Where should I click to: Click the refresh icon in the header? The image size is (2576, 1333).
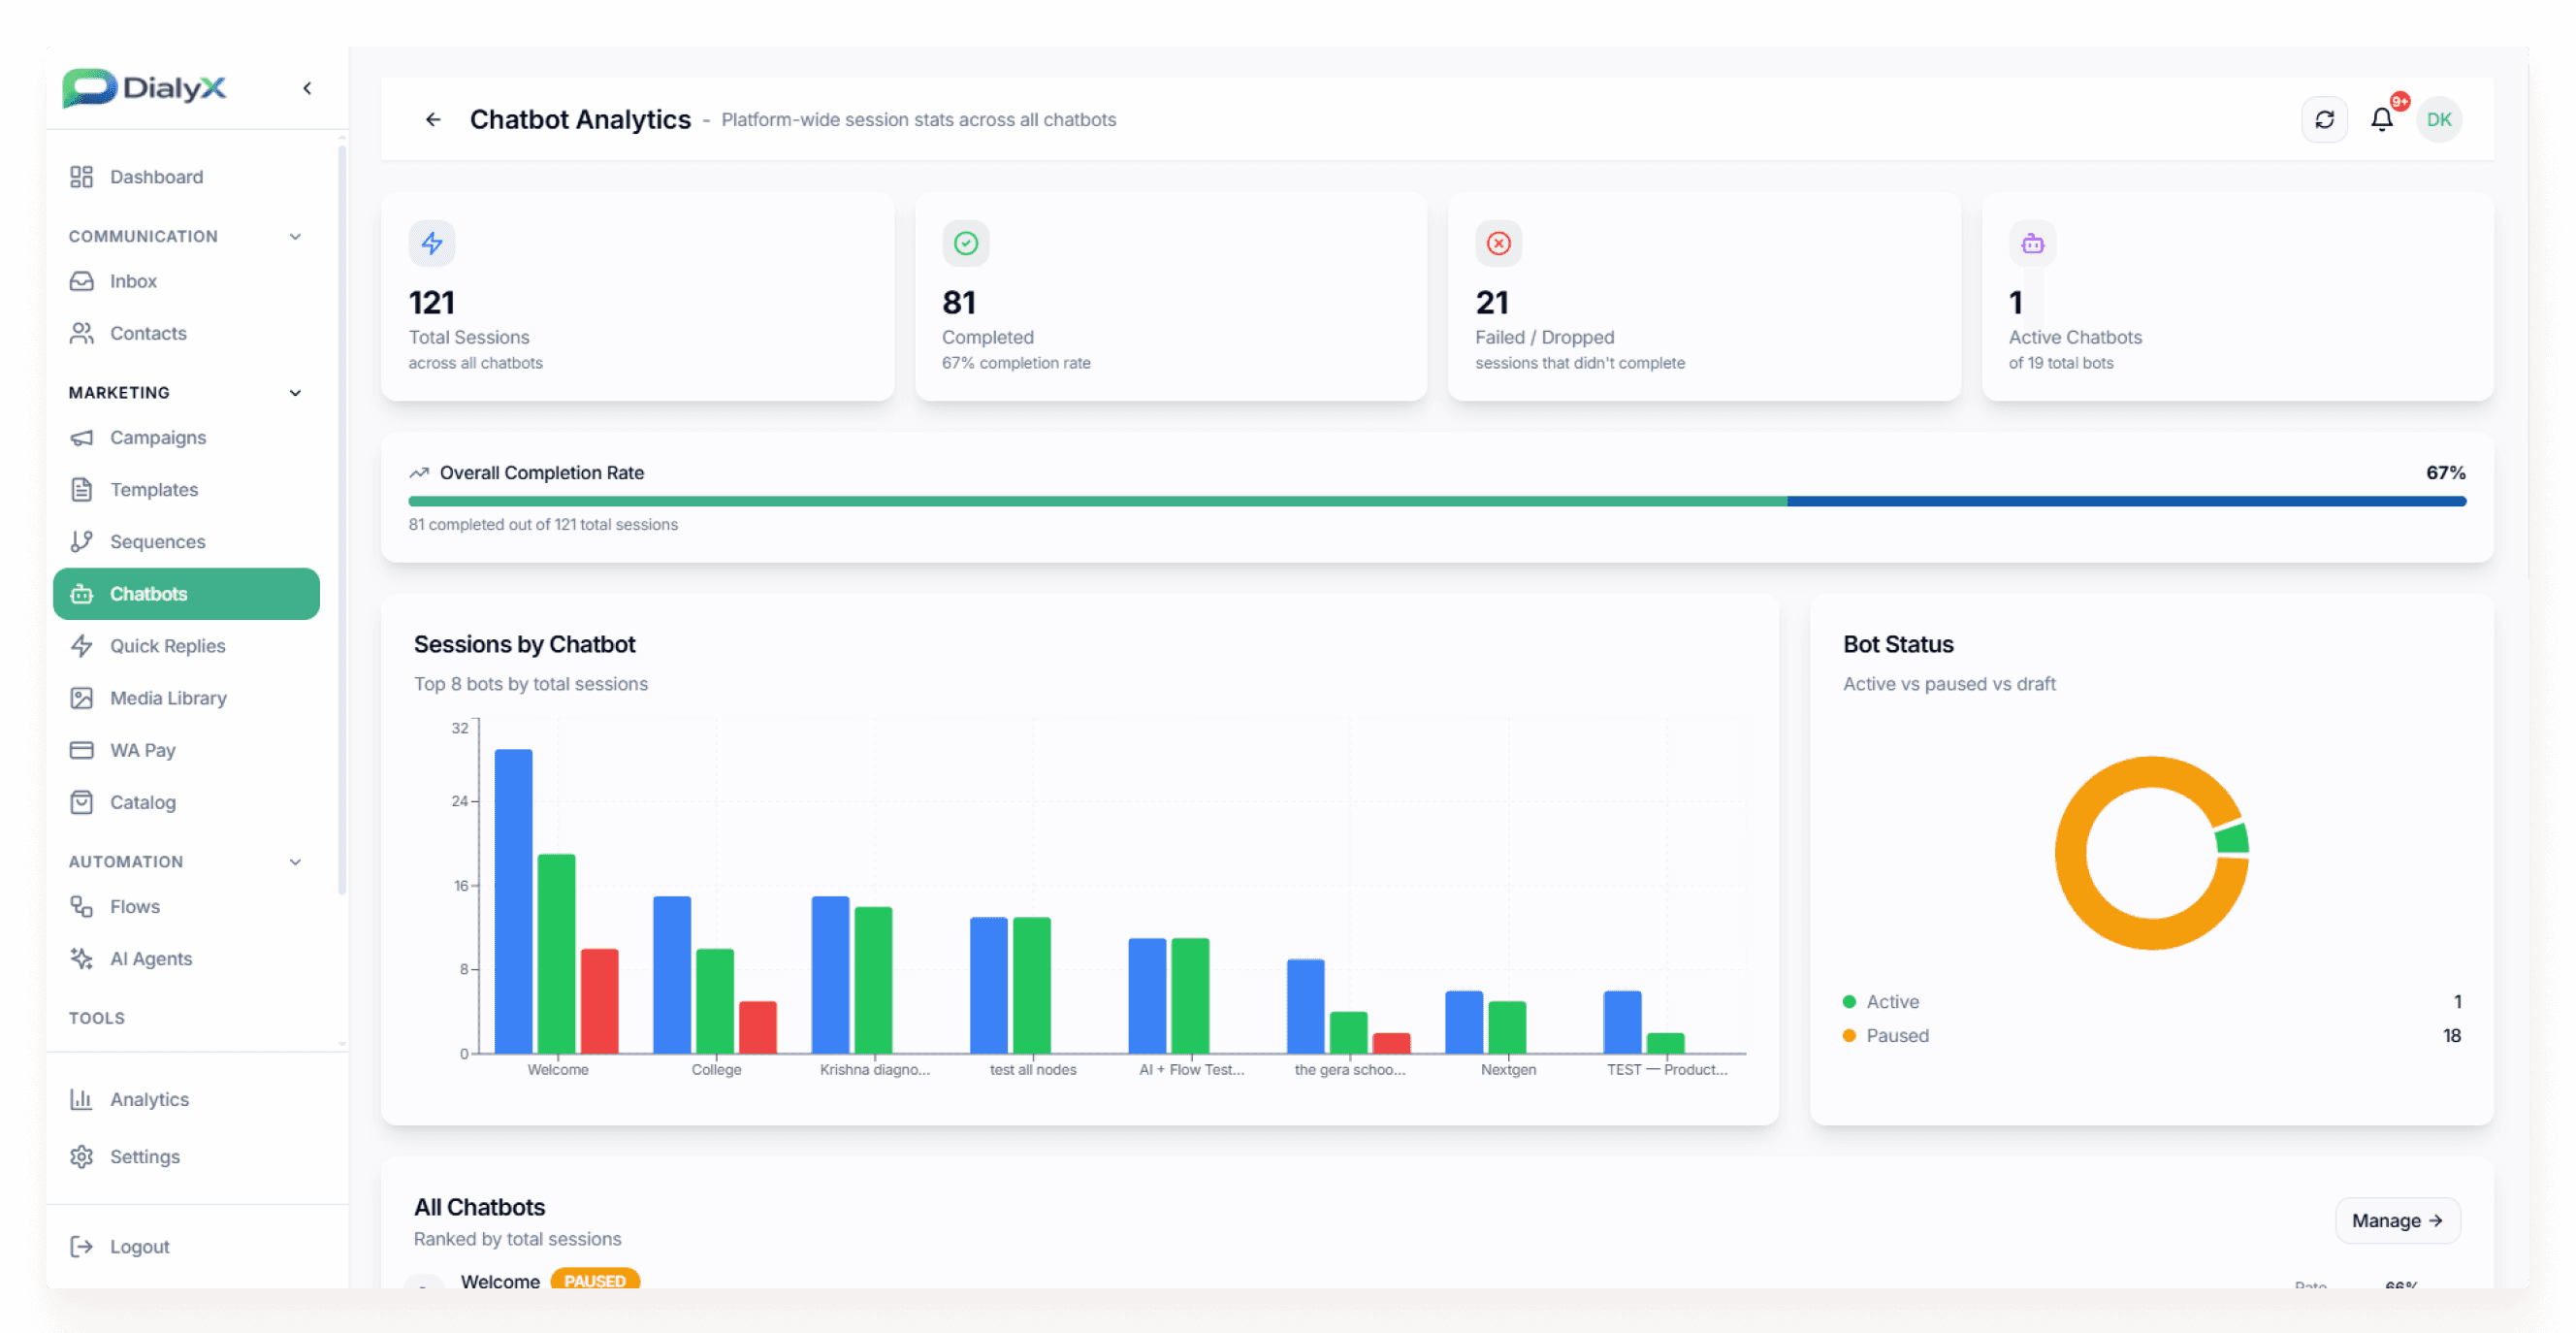pyautogui.click(x=2324, y=120)
